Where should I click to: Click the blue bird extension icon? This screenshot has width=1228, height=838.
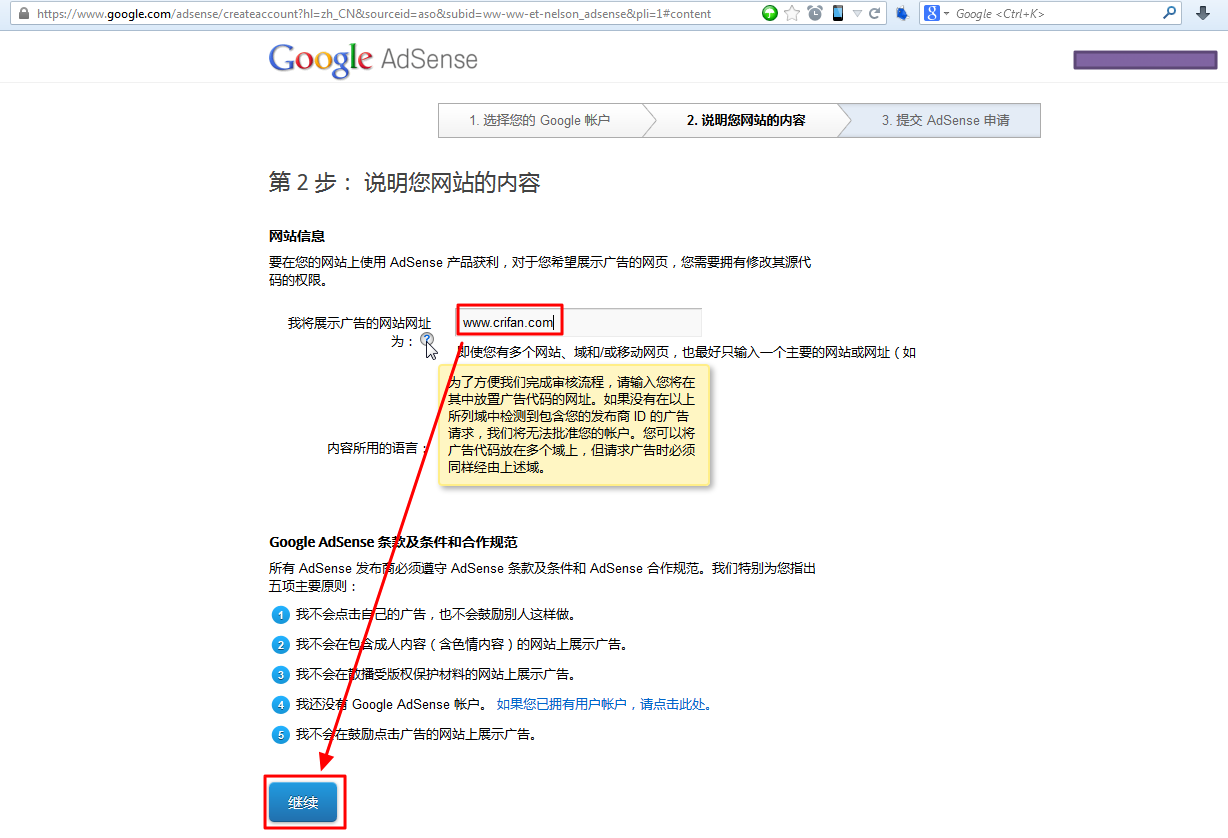902,14
